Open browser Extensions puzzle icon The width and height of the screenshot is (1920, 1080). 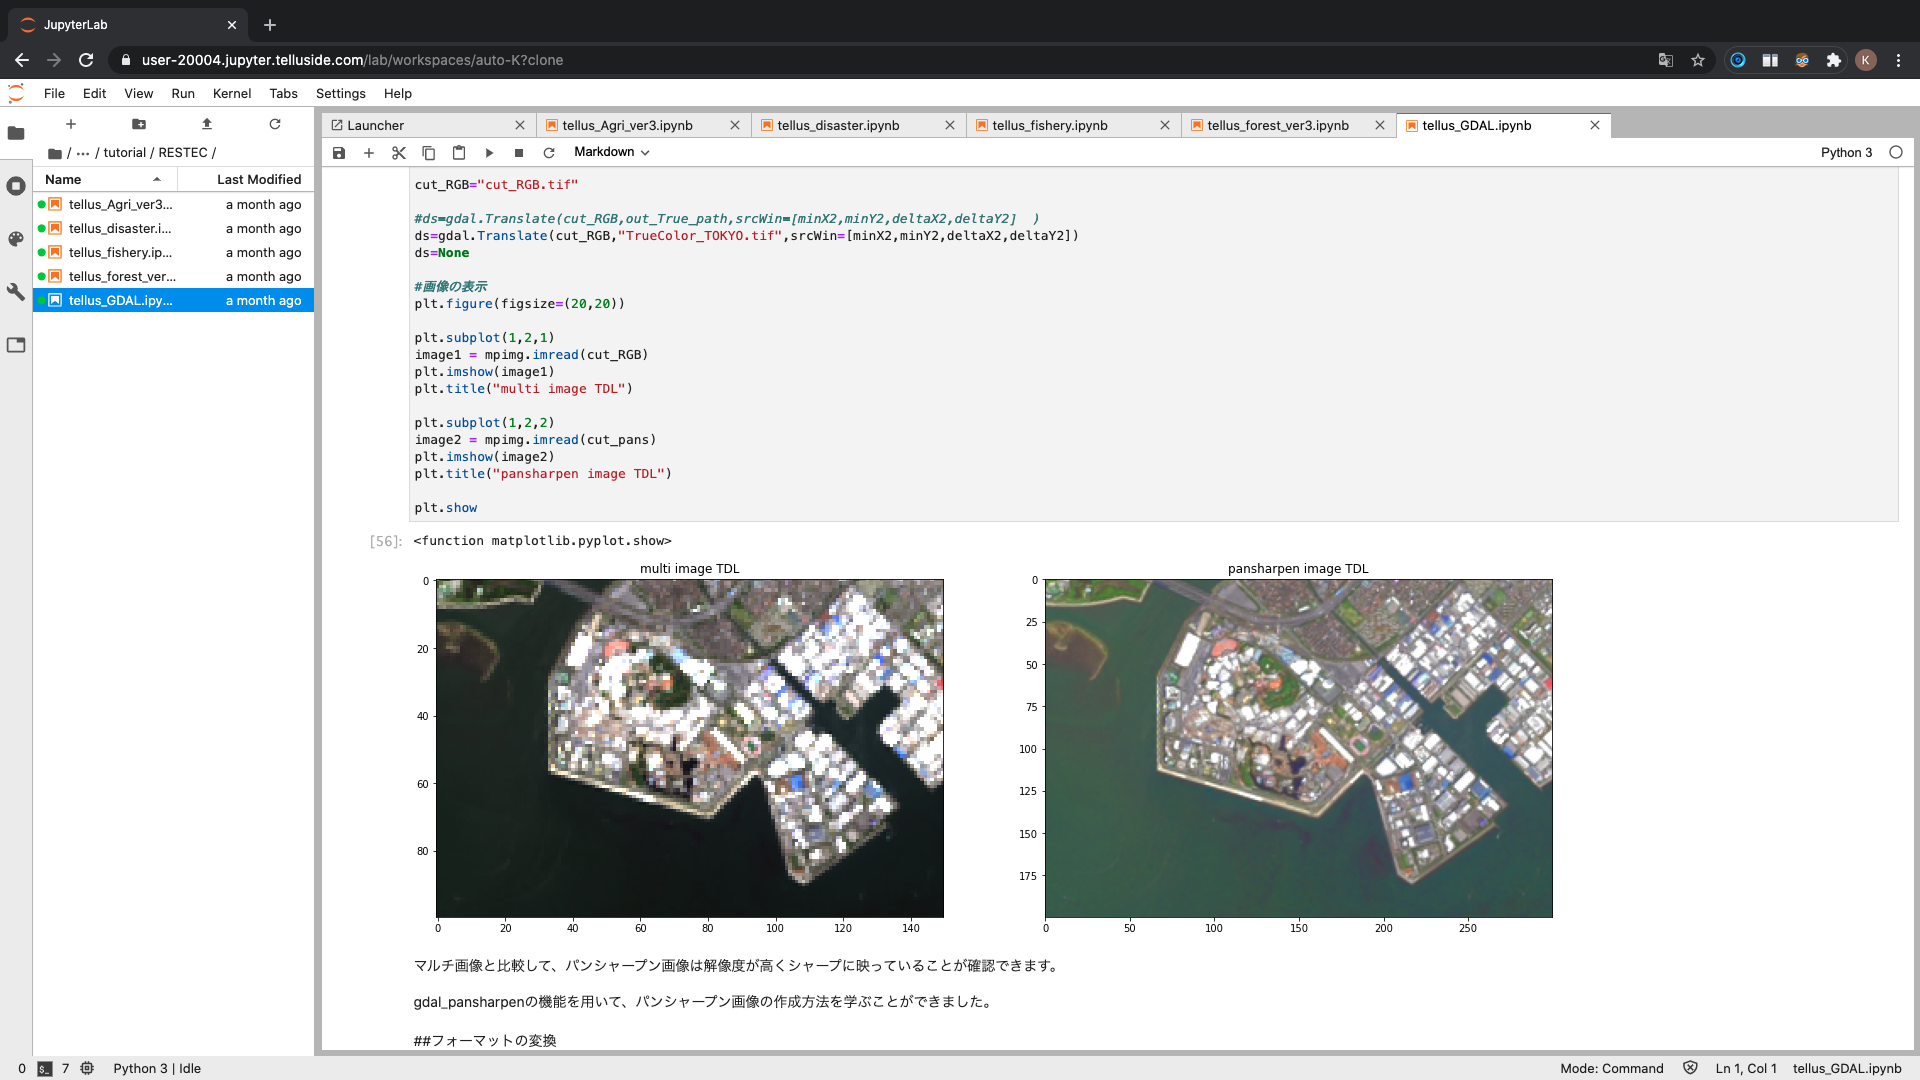pyautogui.click(x=1834, y=60)
